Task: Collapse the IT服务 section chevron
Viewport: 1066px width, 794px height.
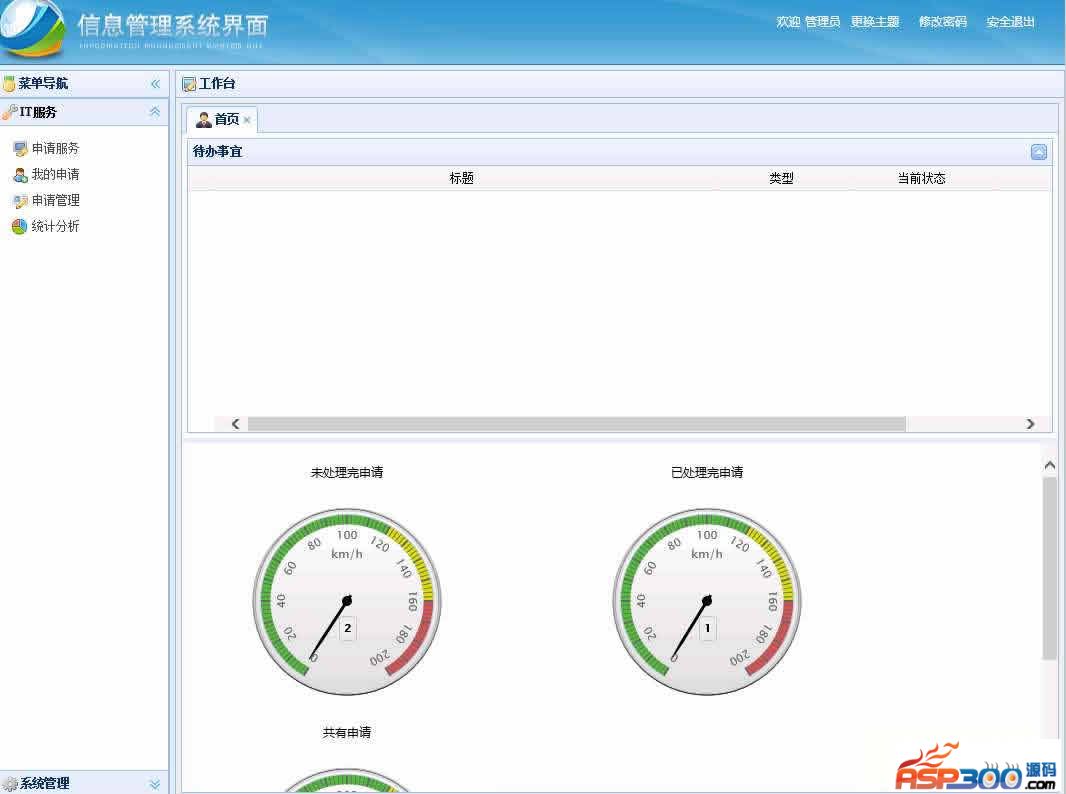Action: (x=155, y=111)
